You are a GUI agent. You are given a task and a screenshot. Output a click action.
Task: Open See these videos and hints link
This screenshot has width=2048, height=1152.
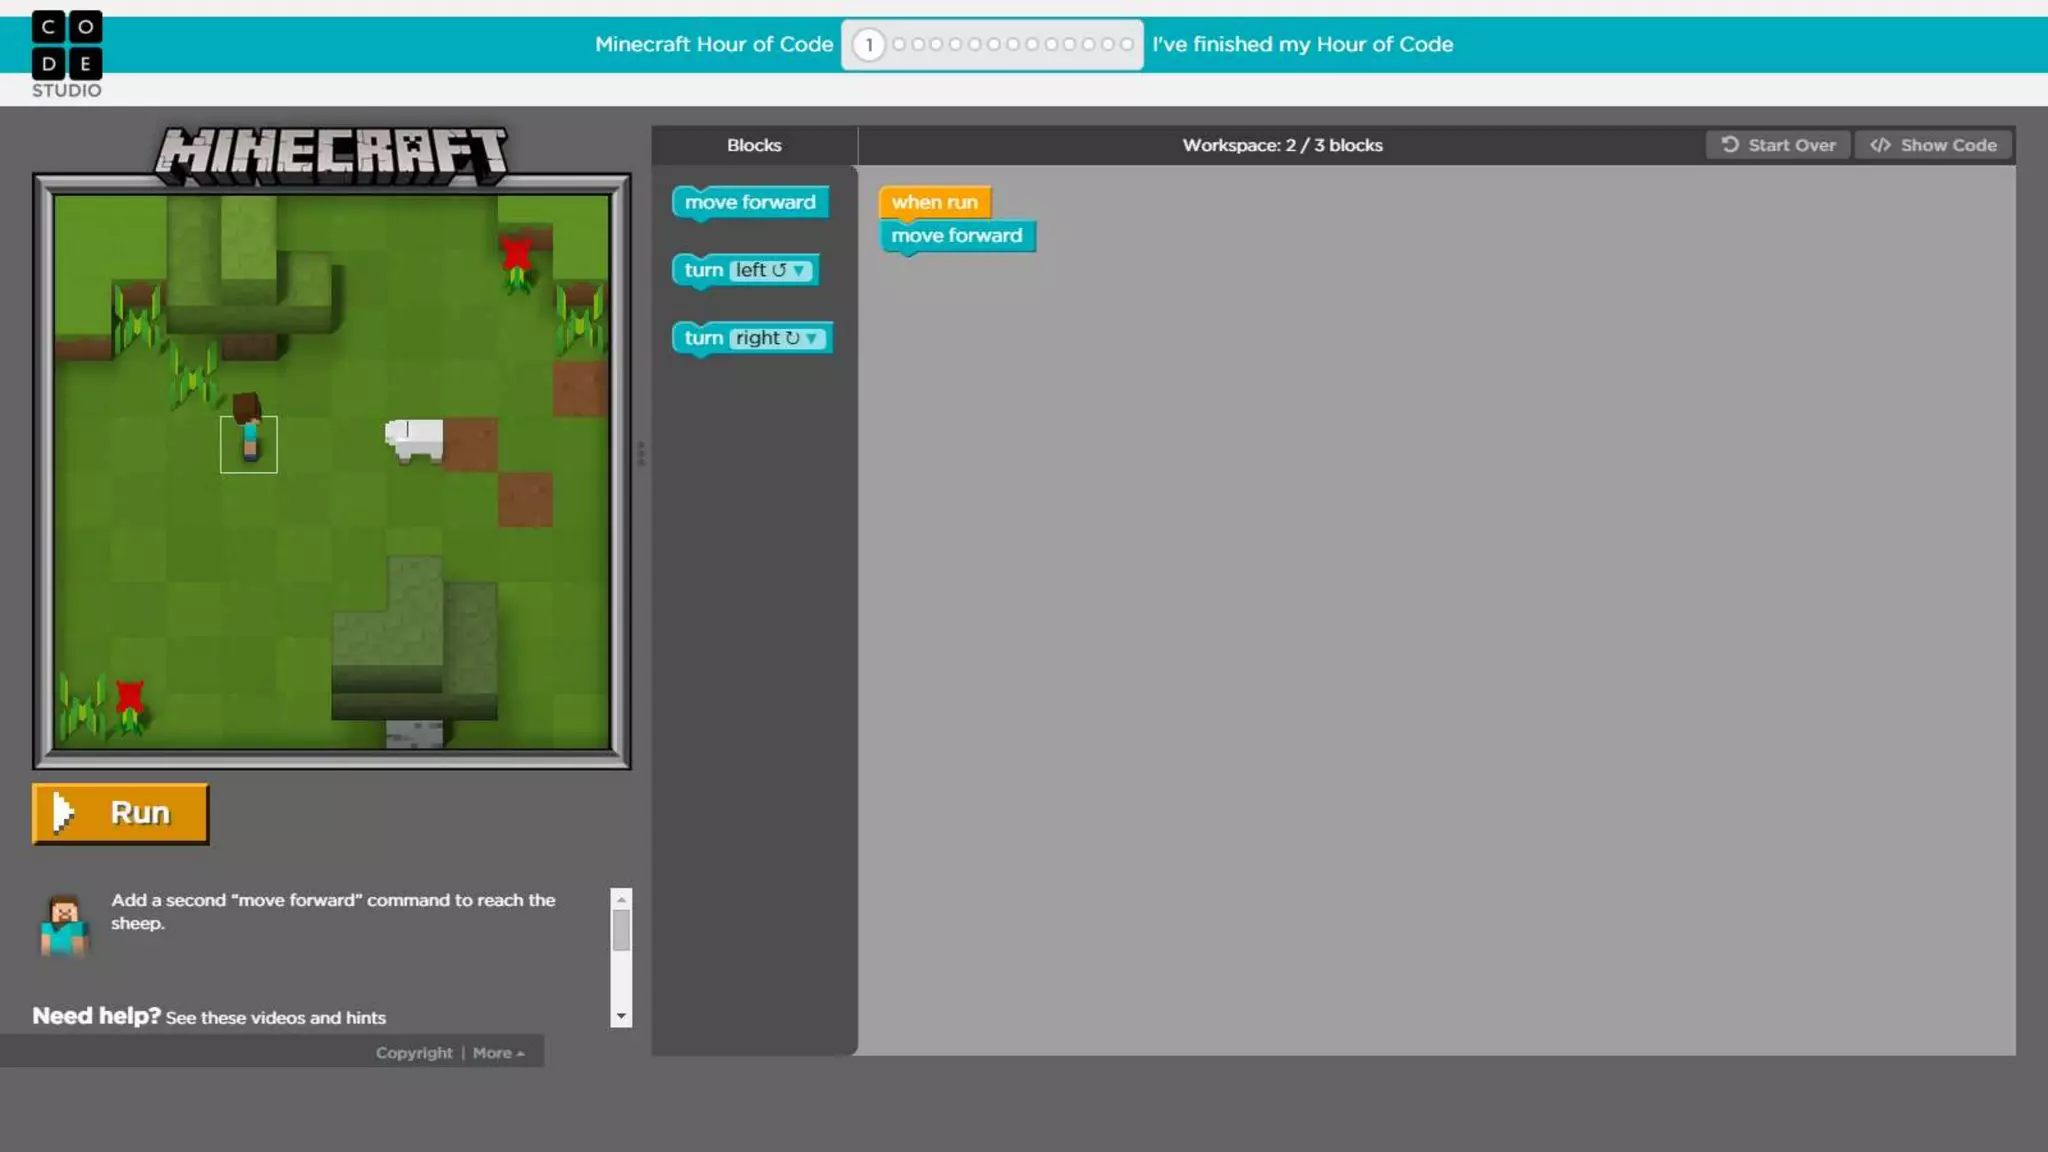tap(276, 1017)
